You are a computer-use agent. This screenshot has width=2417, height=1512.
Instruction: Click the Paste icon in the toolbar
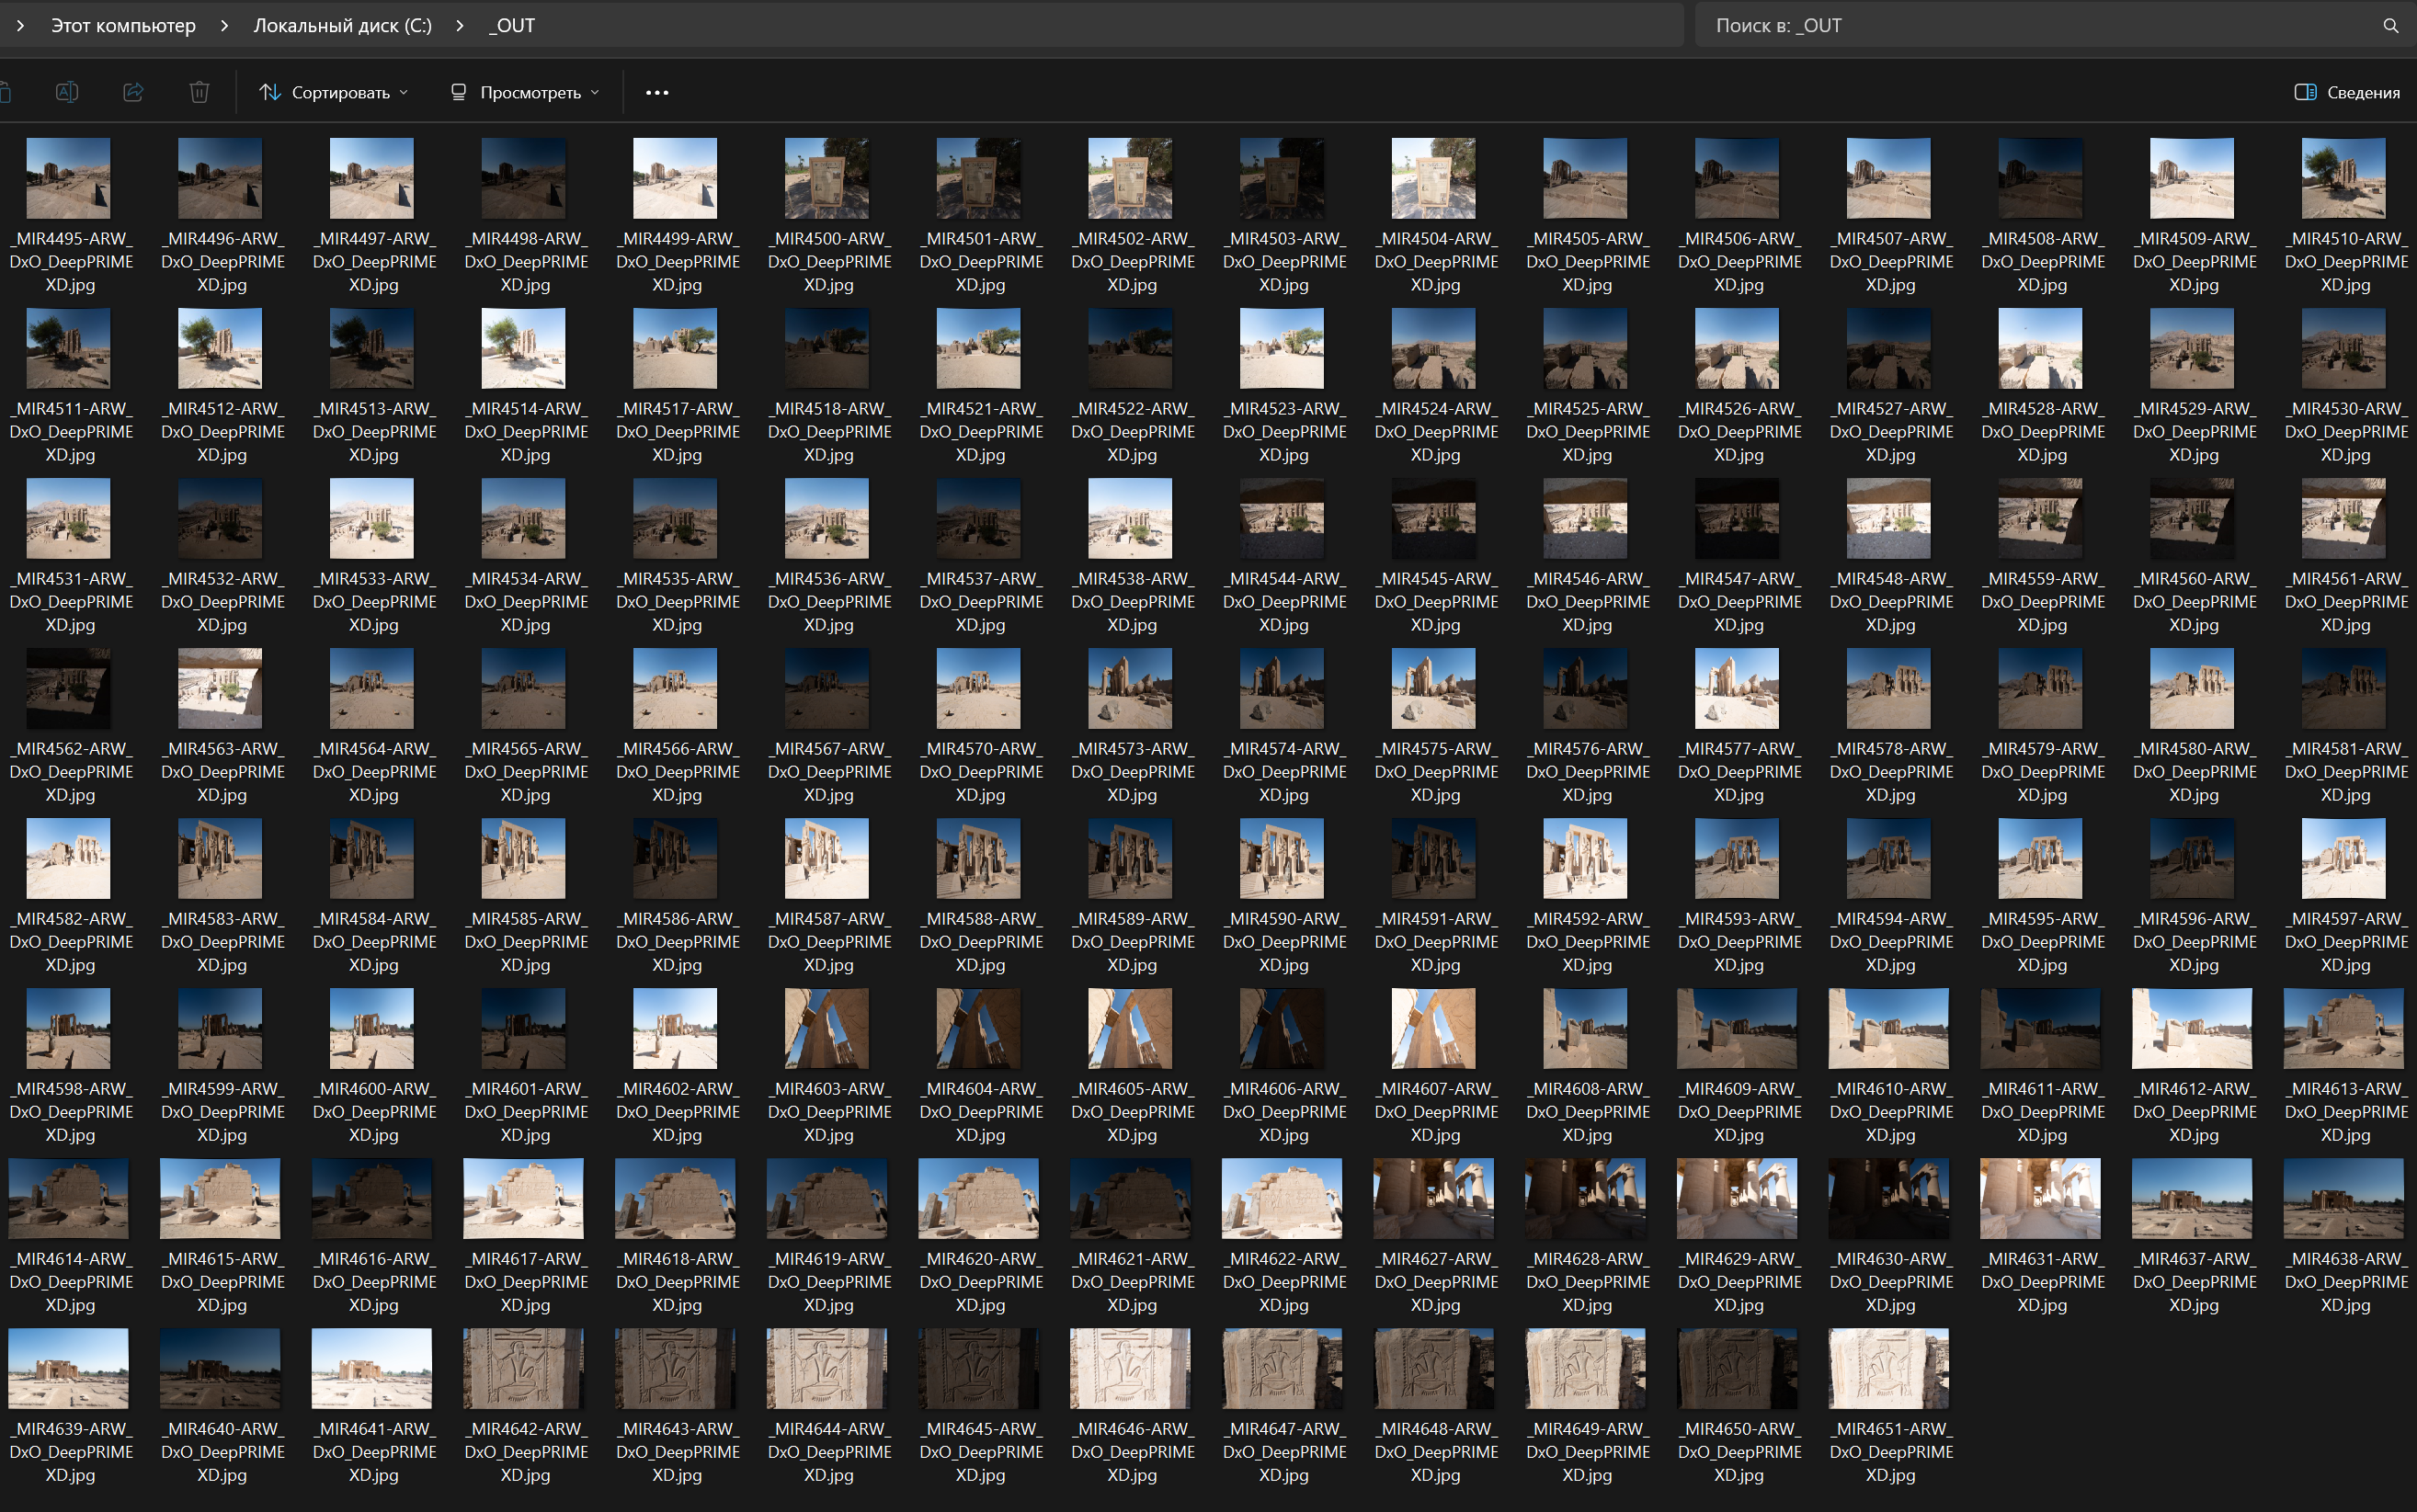4,92
